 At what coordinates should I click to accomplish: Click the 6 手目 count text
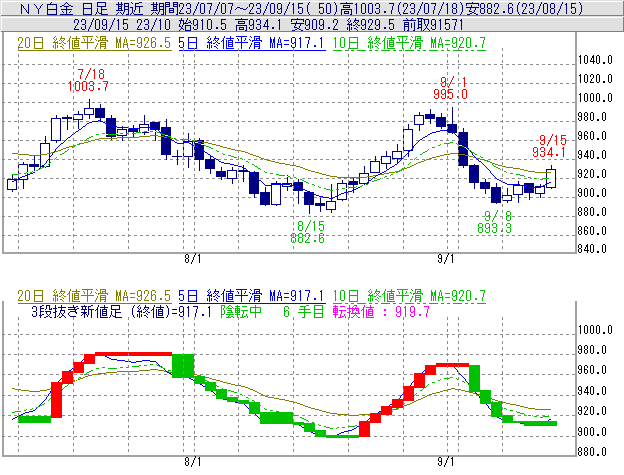(x=304, y=311)
